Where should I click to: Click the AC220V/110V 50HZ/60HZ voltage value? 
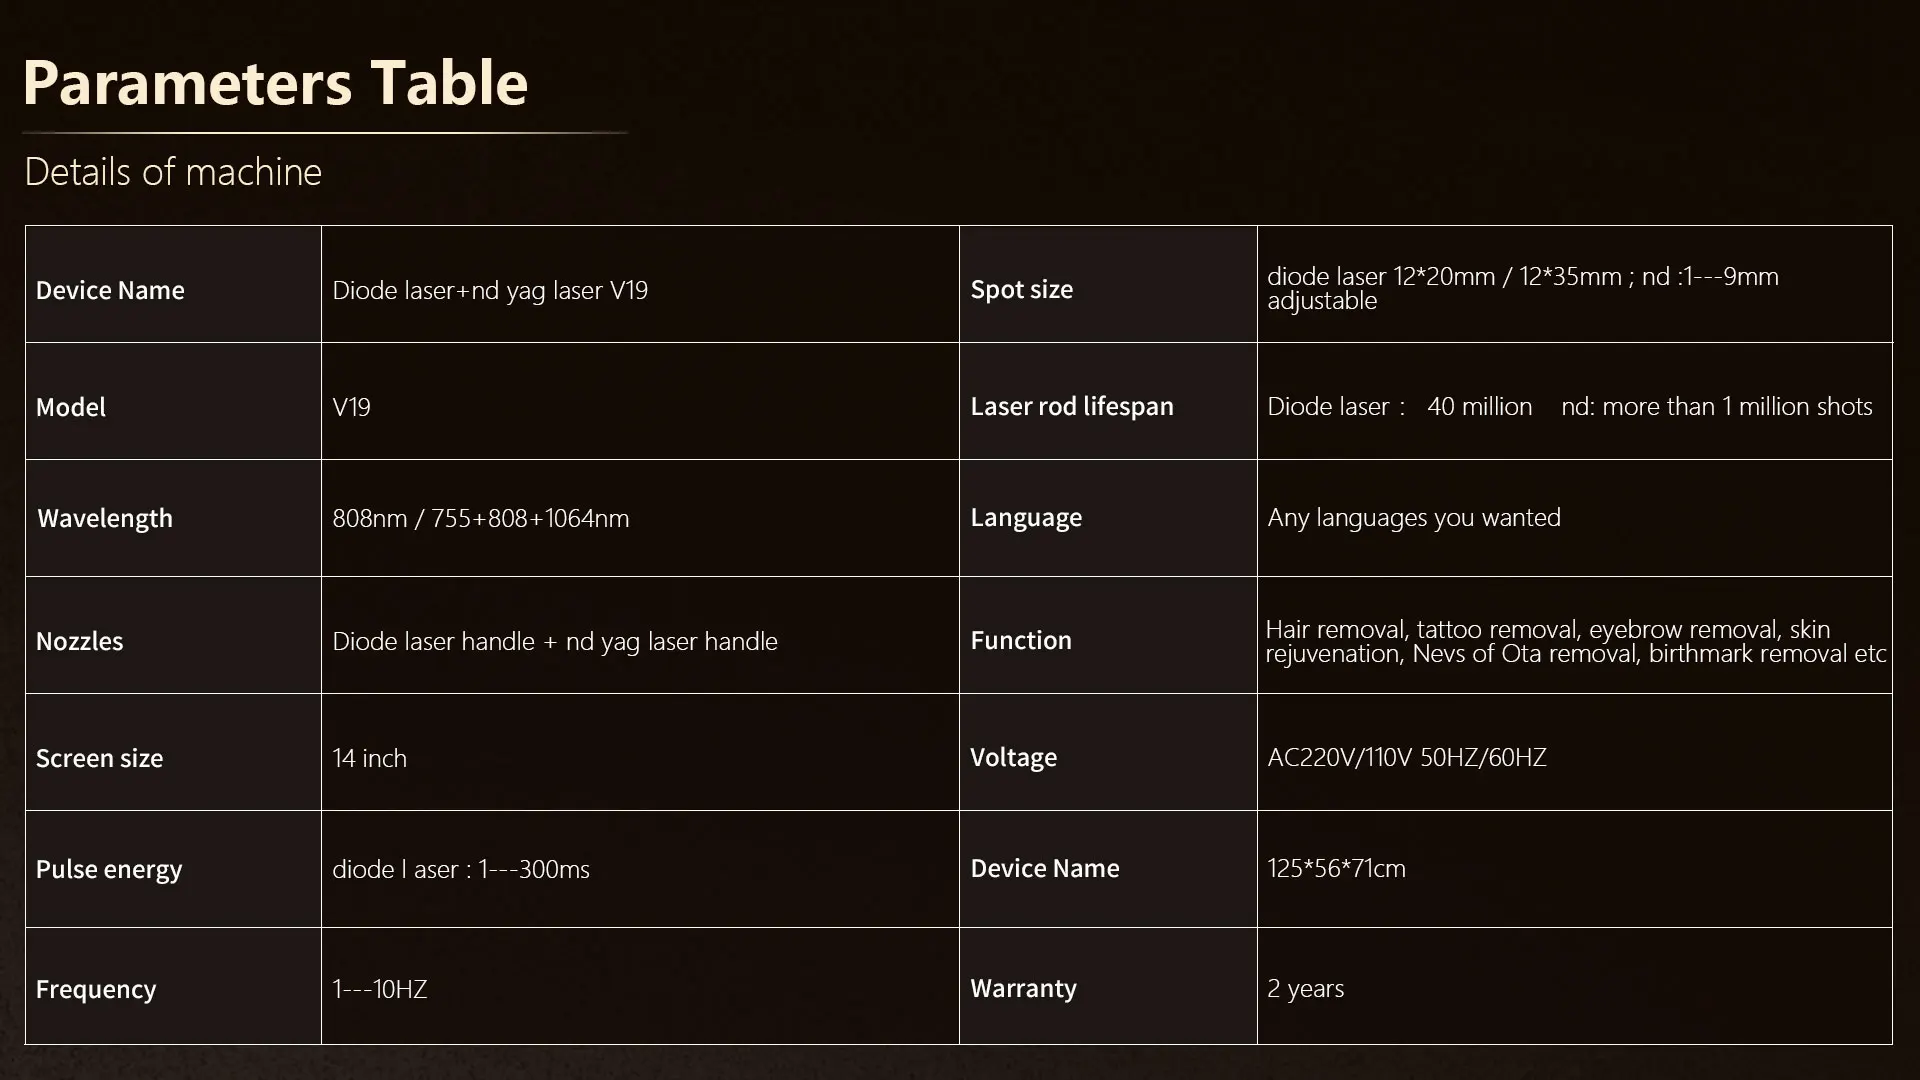(1407, 757)
